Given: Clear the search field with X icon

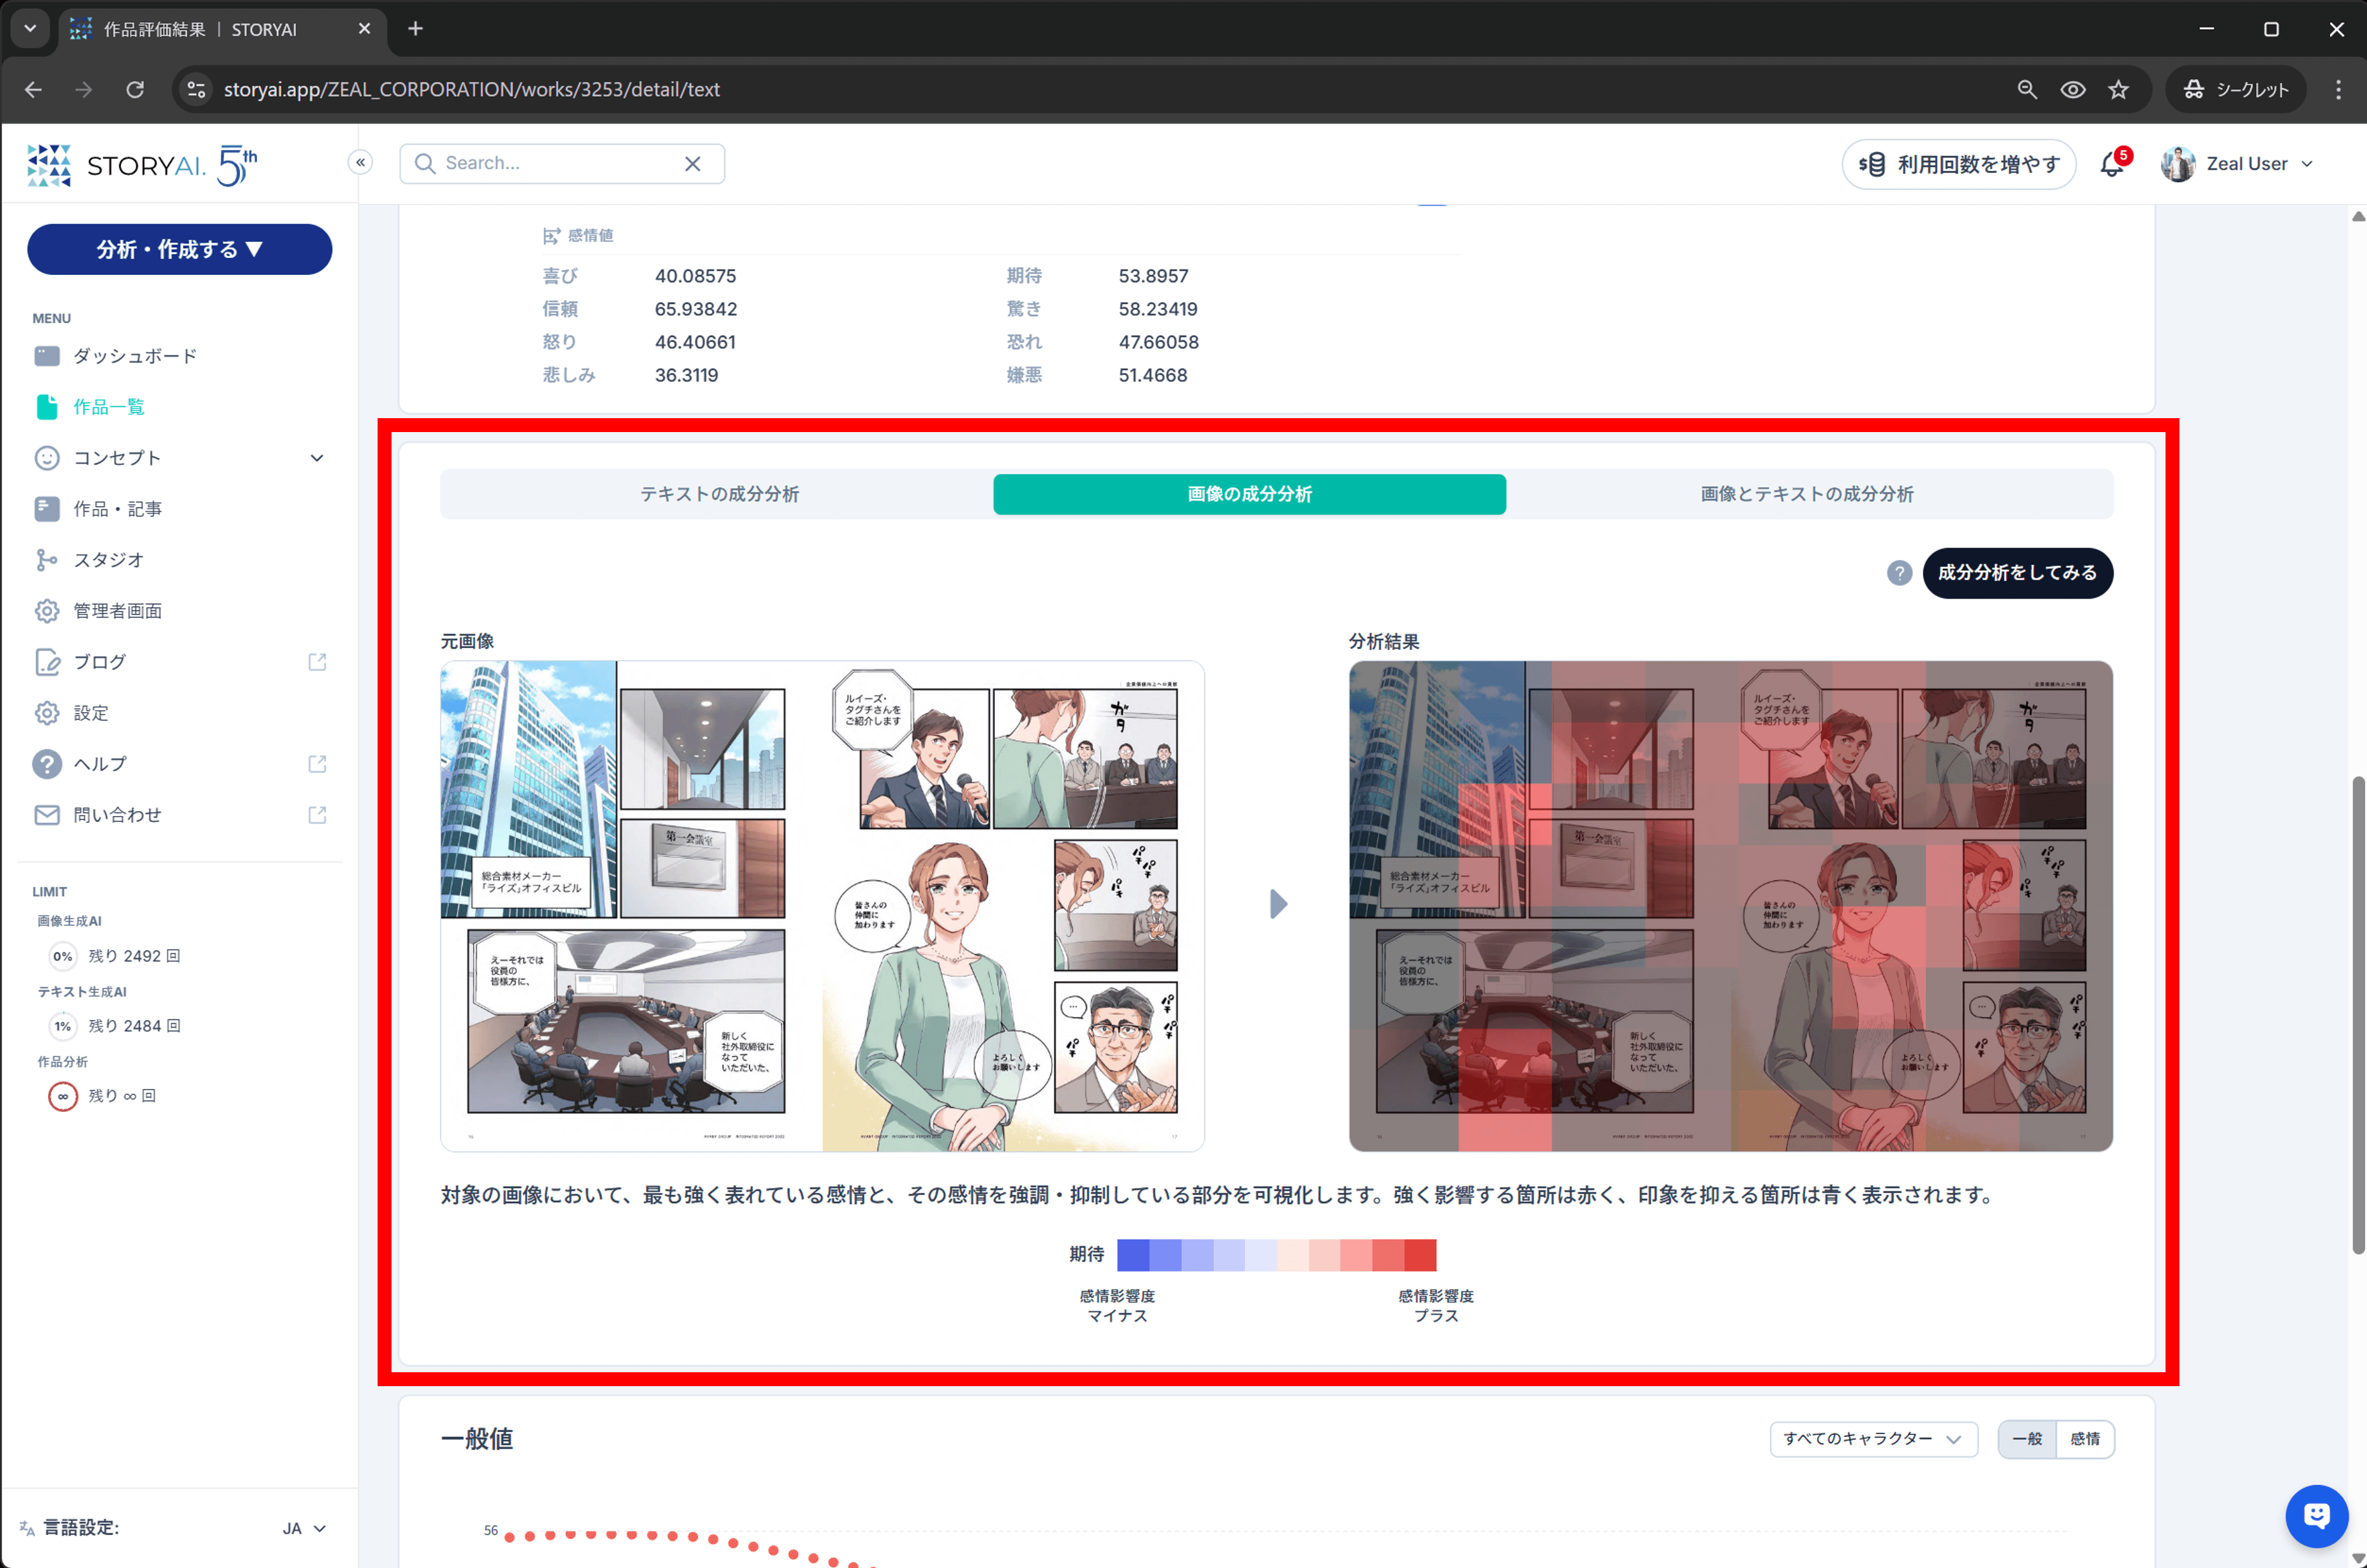Looking at the screenshot, I should [x=692, y=164].
